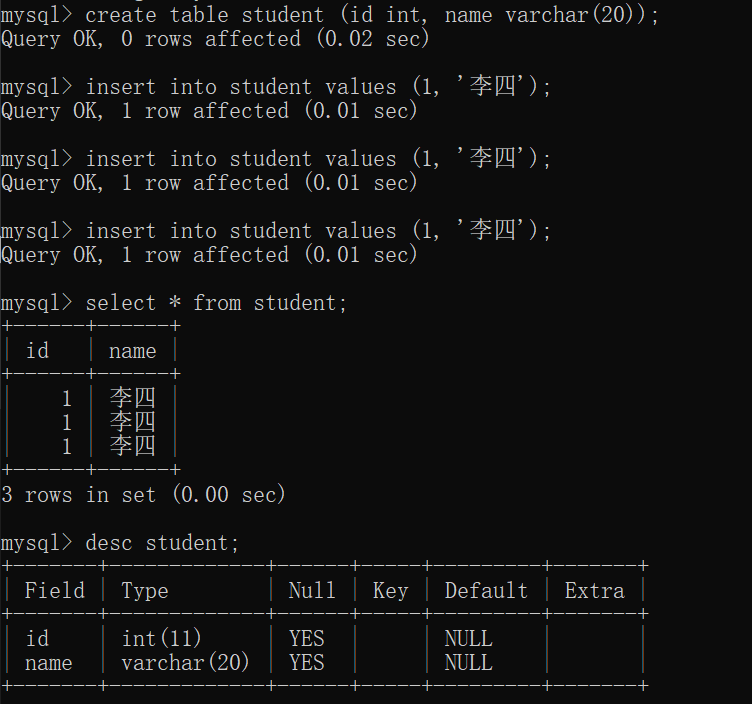Screen dimensions: 752x704
Task: Click the first insert into student statement
Action: click(x=318, y=87)
